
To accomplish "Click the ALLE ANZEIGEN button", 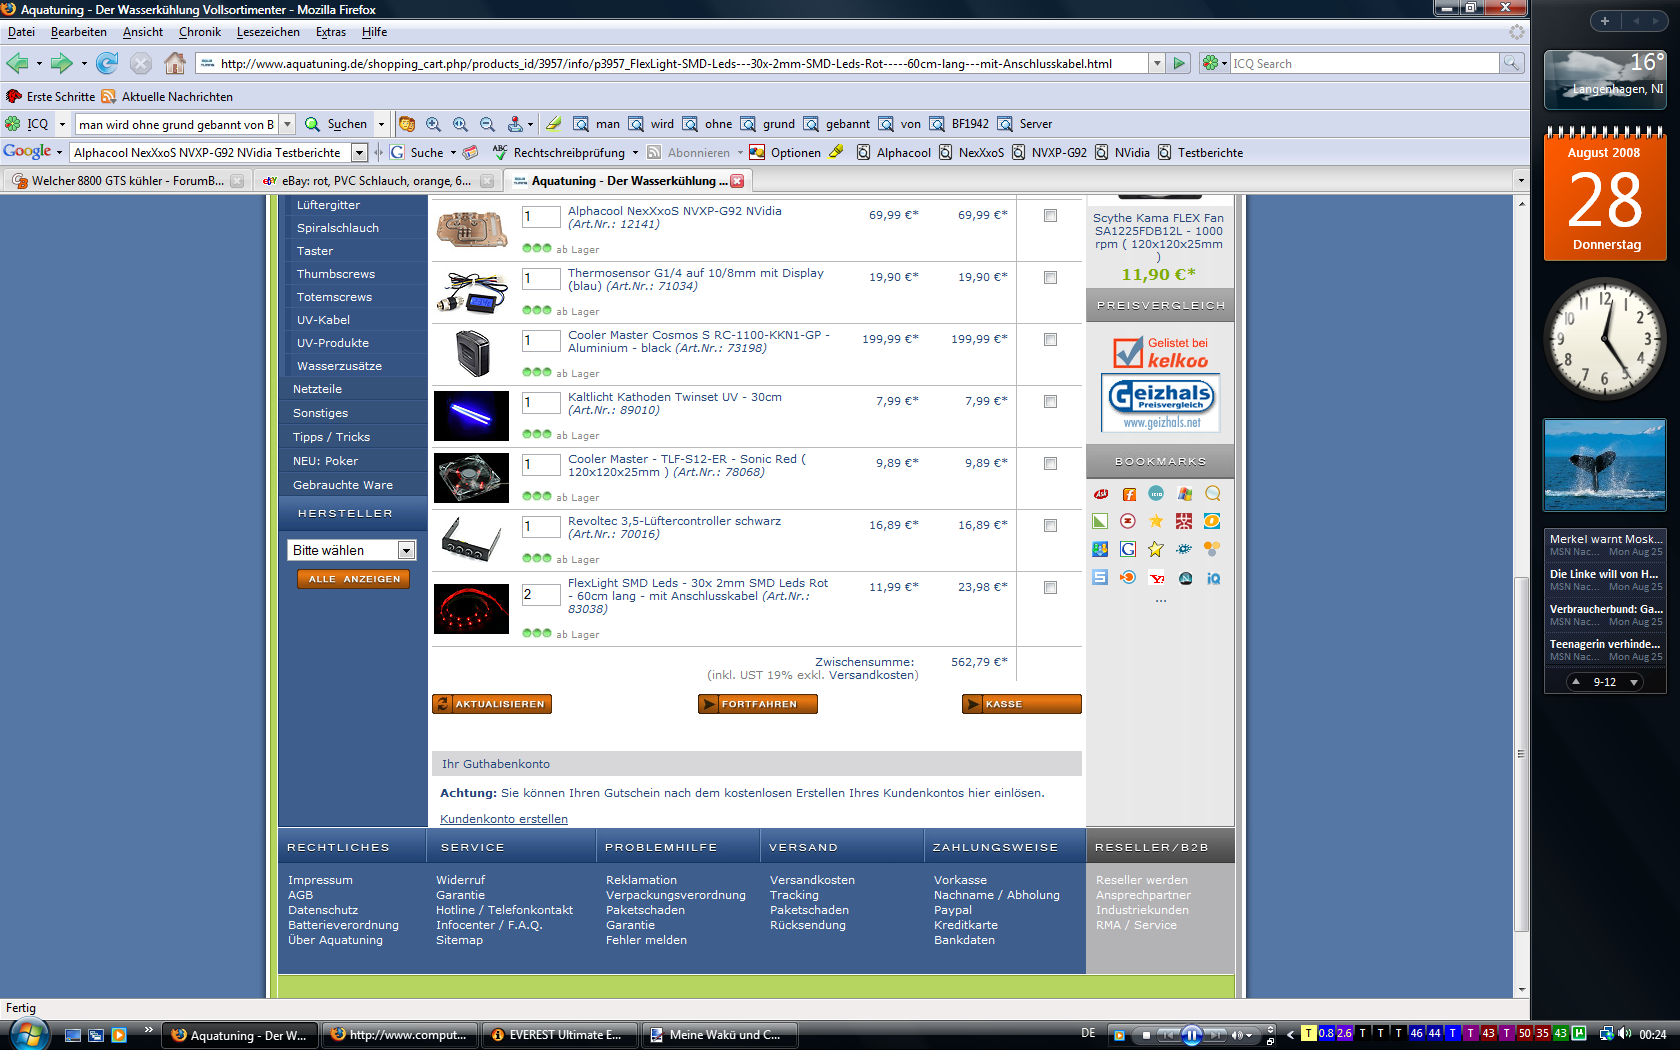I will [x=353, y=579].
